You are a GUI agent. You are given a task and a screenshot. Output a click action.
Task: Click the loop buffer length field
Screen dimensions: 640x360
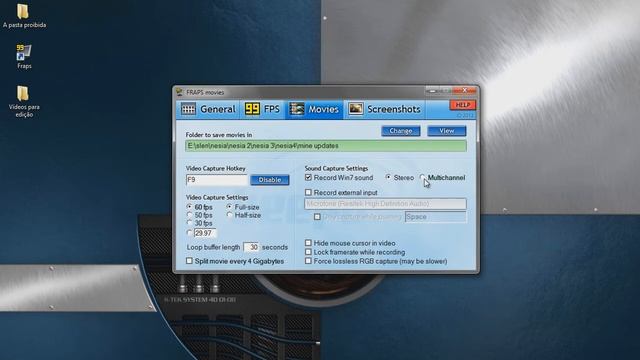point(251,247)
